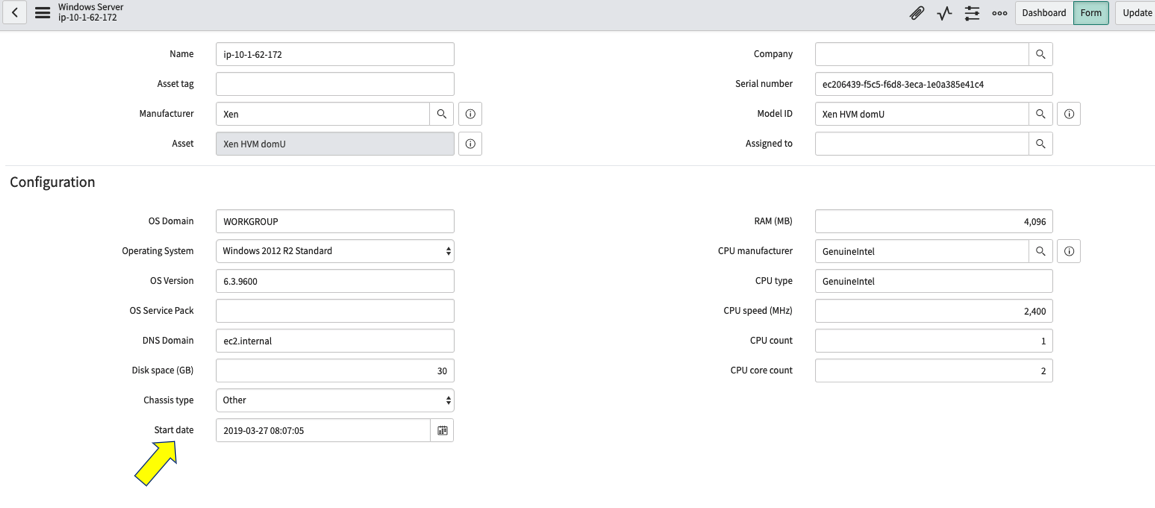The width and height of the screenshot is (1155, 508).
Task: Expand the Operating System dropdown
Action: [335, 251]
